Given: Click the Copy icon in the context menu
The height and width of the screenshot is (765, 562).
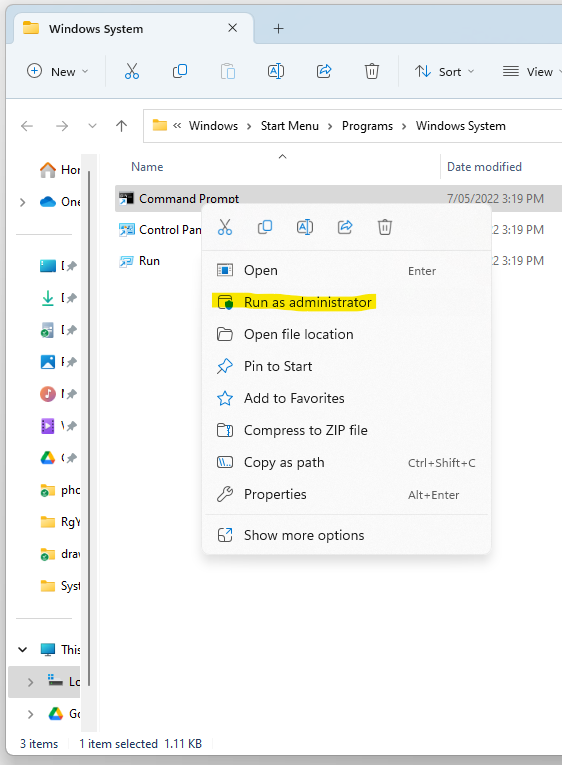Looking at the screenshot, I should click(265, 227).
